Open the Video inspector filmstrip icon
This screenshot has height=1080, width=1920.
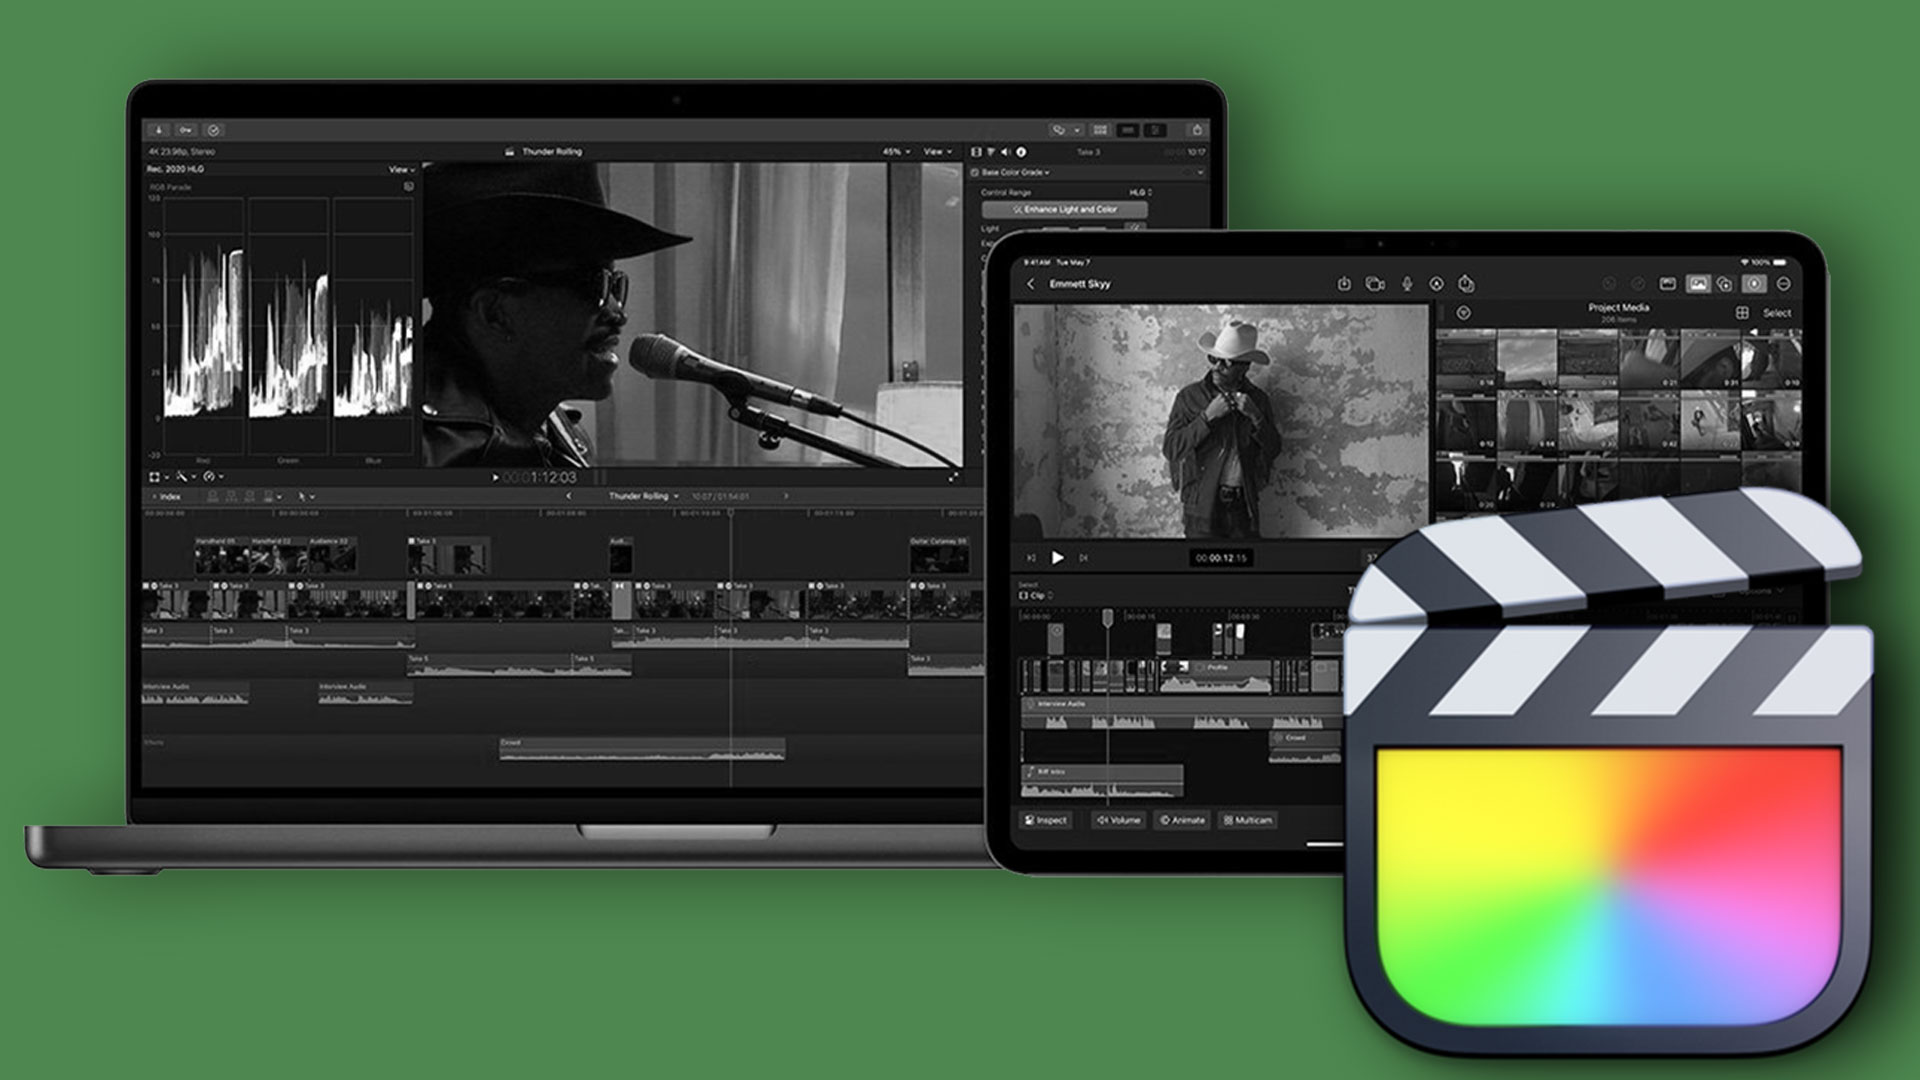(977, 152)
